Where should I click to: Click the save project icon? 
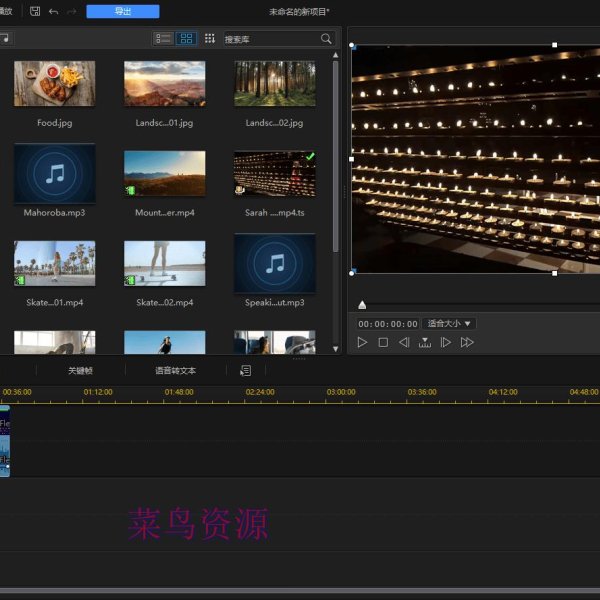35,11
